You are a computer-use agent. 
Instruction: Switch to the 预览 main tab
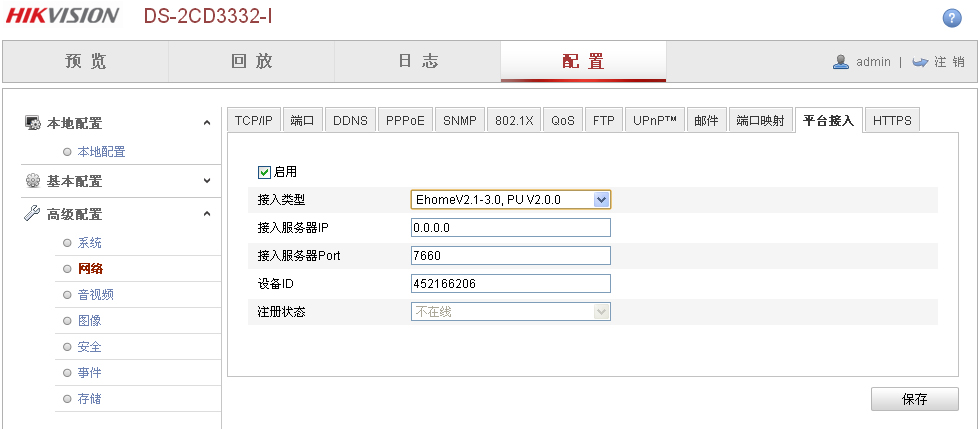coord(86,61)
